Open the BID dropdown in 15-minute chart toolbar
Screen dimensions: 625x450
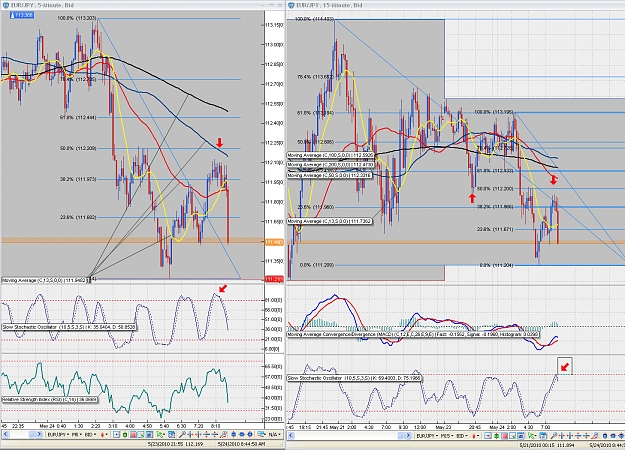(x=462, y=436)
